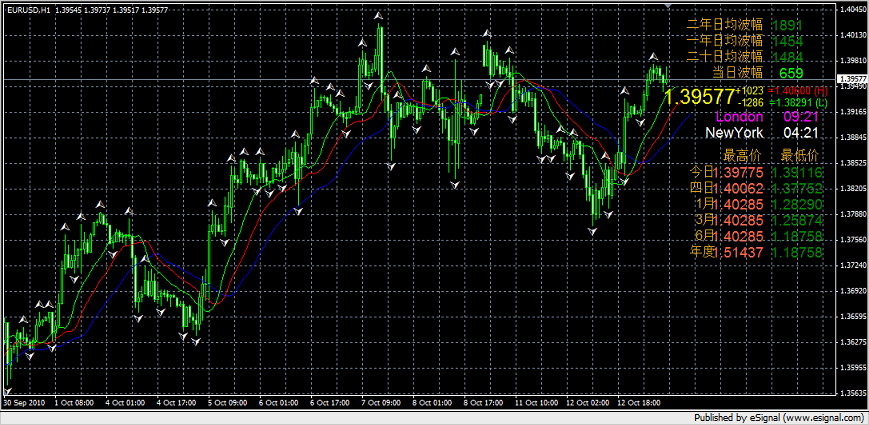Viewport: 869px width, 425px height.
Task: Click the 1.38205 price axis label
Action: pyautogui.click(x=854, y=188)
